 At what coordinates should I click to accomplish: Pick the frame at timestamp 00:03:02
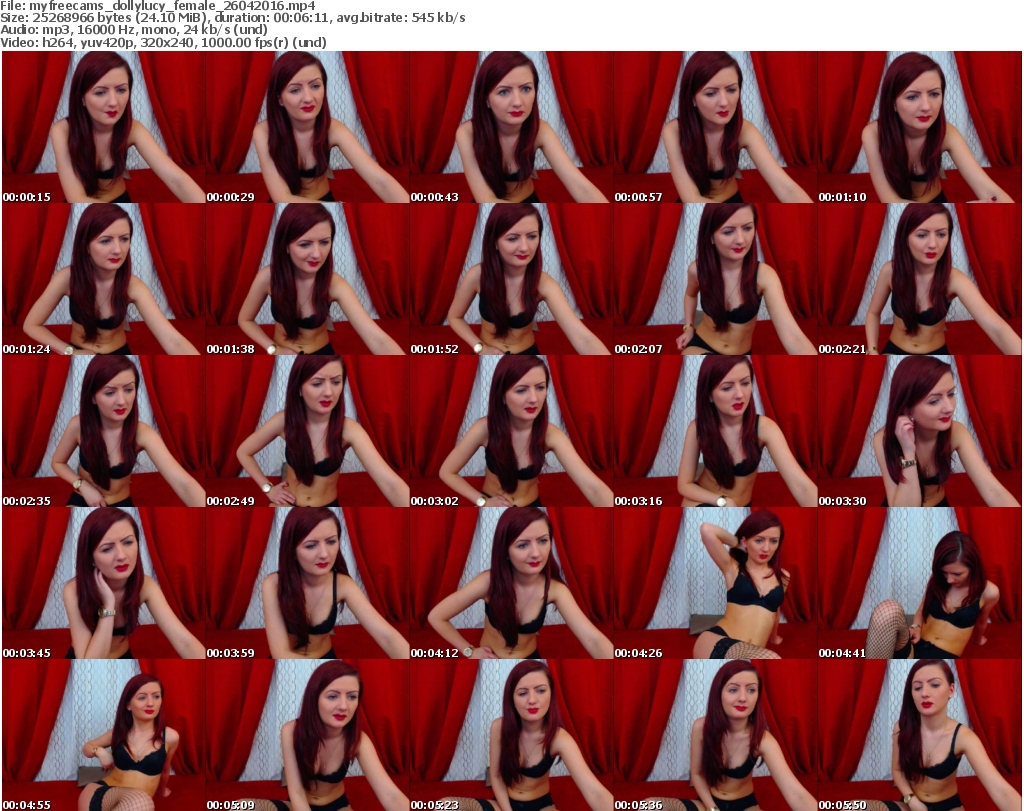[511, 431]
